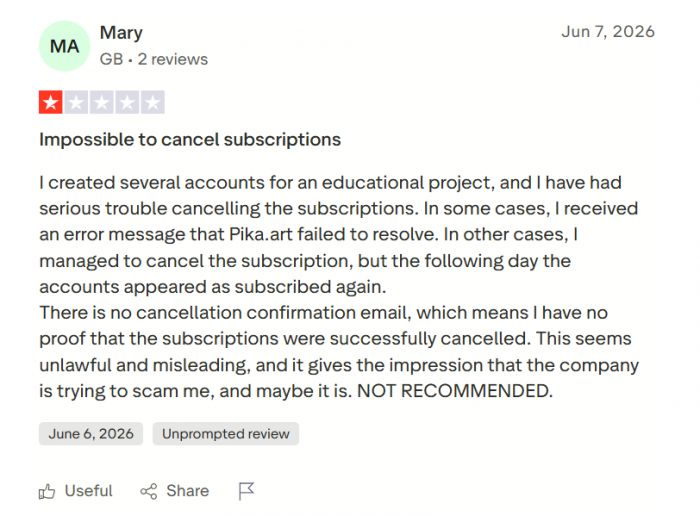Open 'Impossible to cancel subscriptions' review title
700x516 pixels.
point(190,140)
